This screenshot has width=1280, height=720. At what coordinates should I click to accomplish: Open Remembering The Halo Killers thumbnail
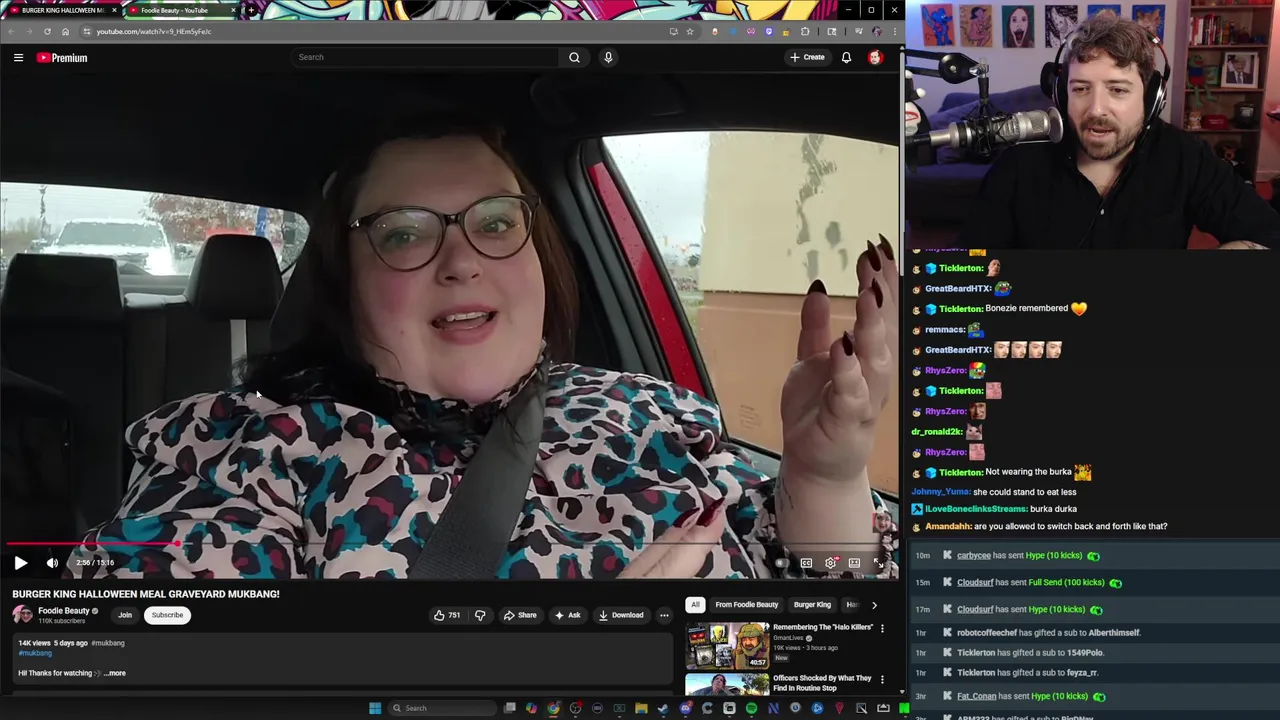[727, 646]
